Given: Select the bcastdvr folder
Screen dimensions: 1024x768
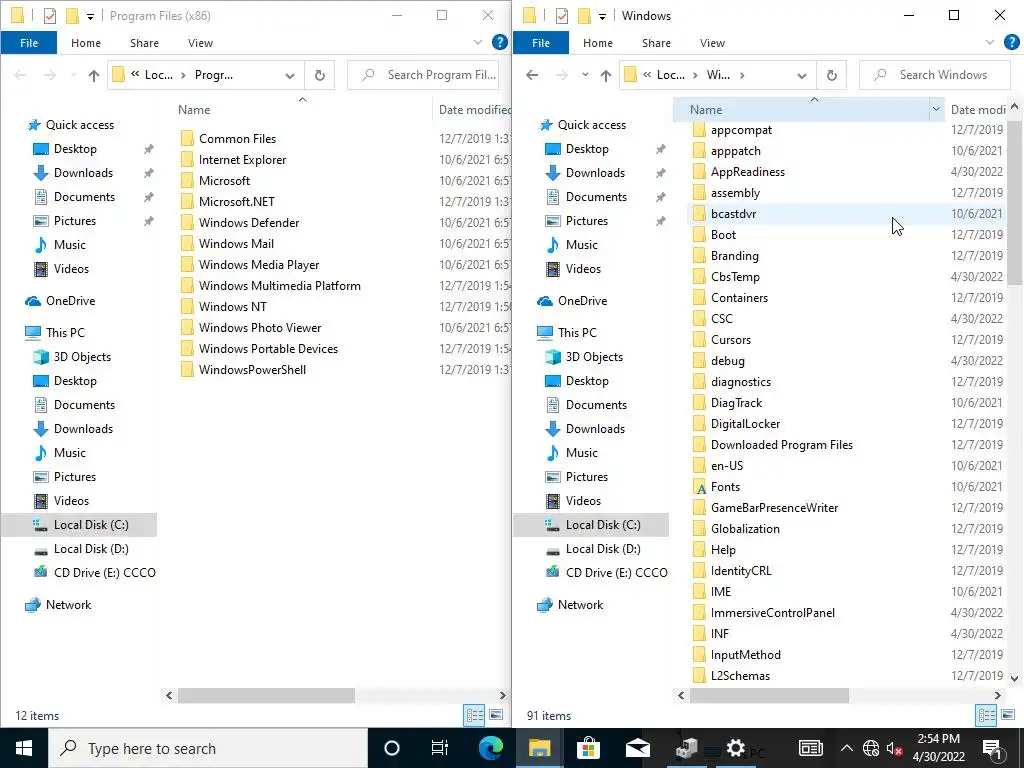Looking at the screenshot, I should tap(733, 214).
